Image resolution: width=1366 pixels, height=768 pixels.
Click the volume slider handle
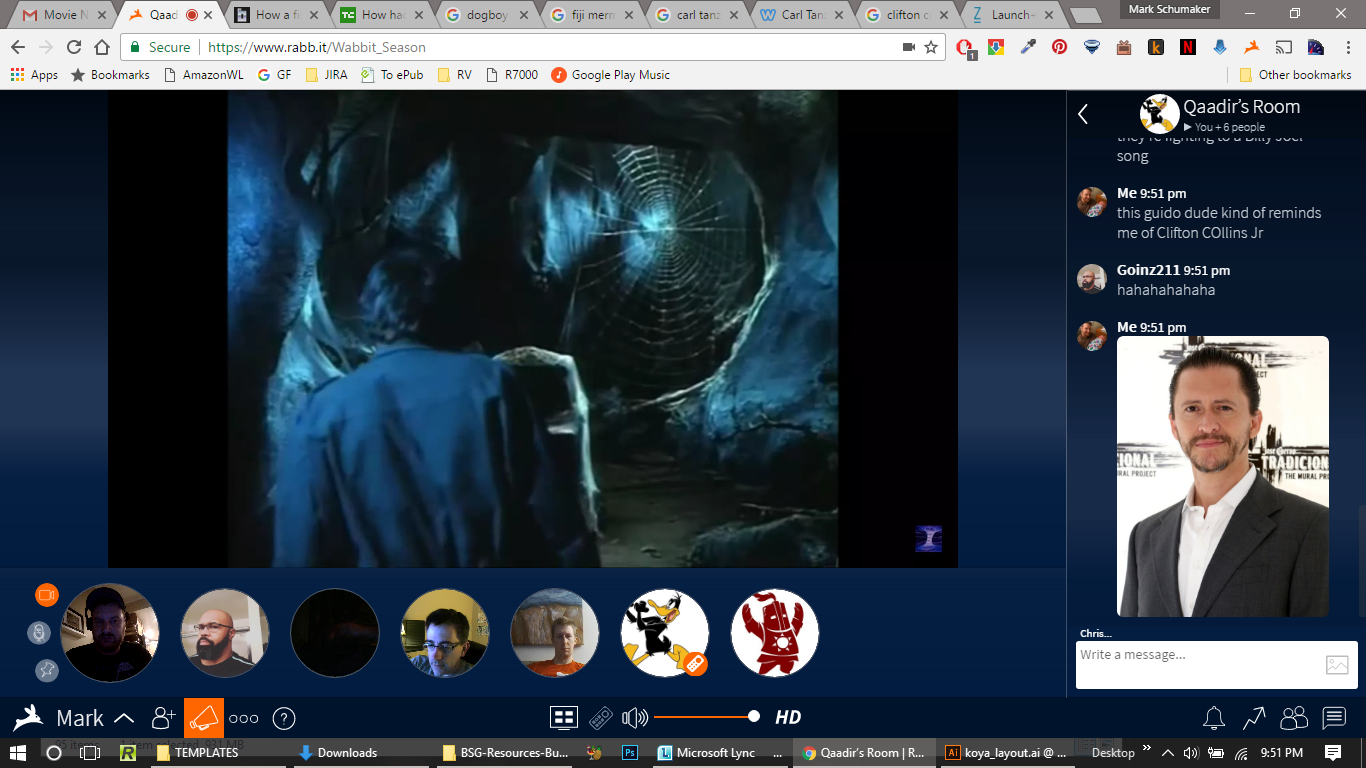click(x=754, y=717)
